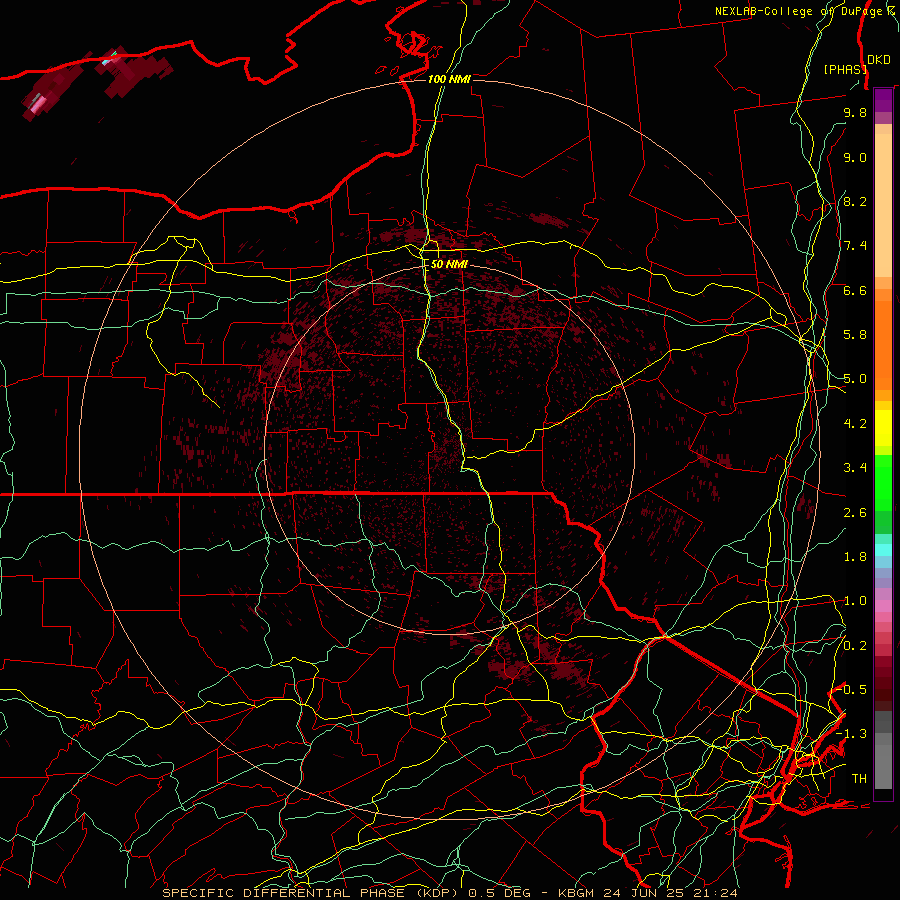Pick the yellow band near 4.2

pyautogui.click(x=883, y=428)
